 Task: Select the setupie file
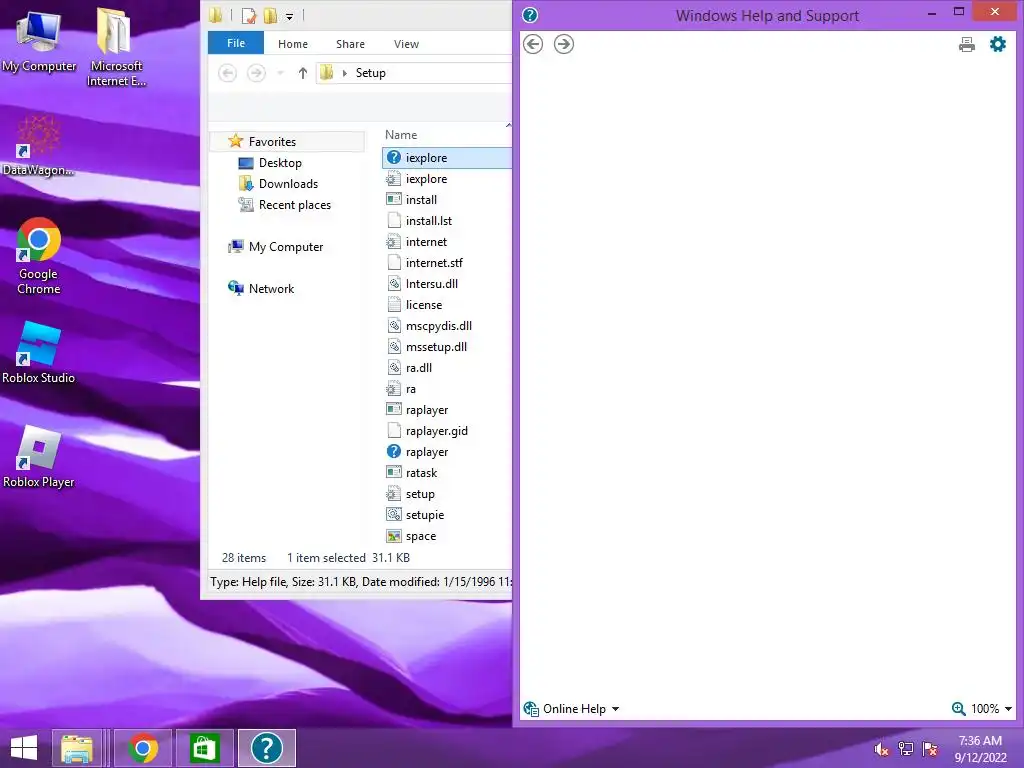click(424, 515)
